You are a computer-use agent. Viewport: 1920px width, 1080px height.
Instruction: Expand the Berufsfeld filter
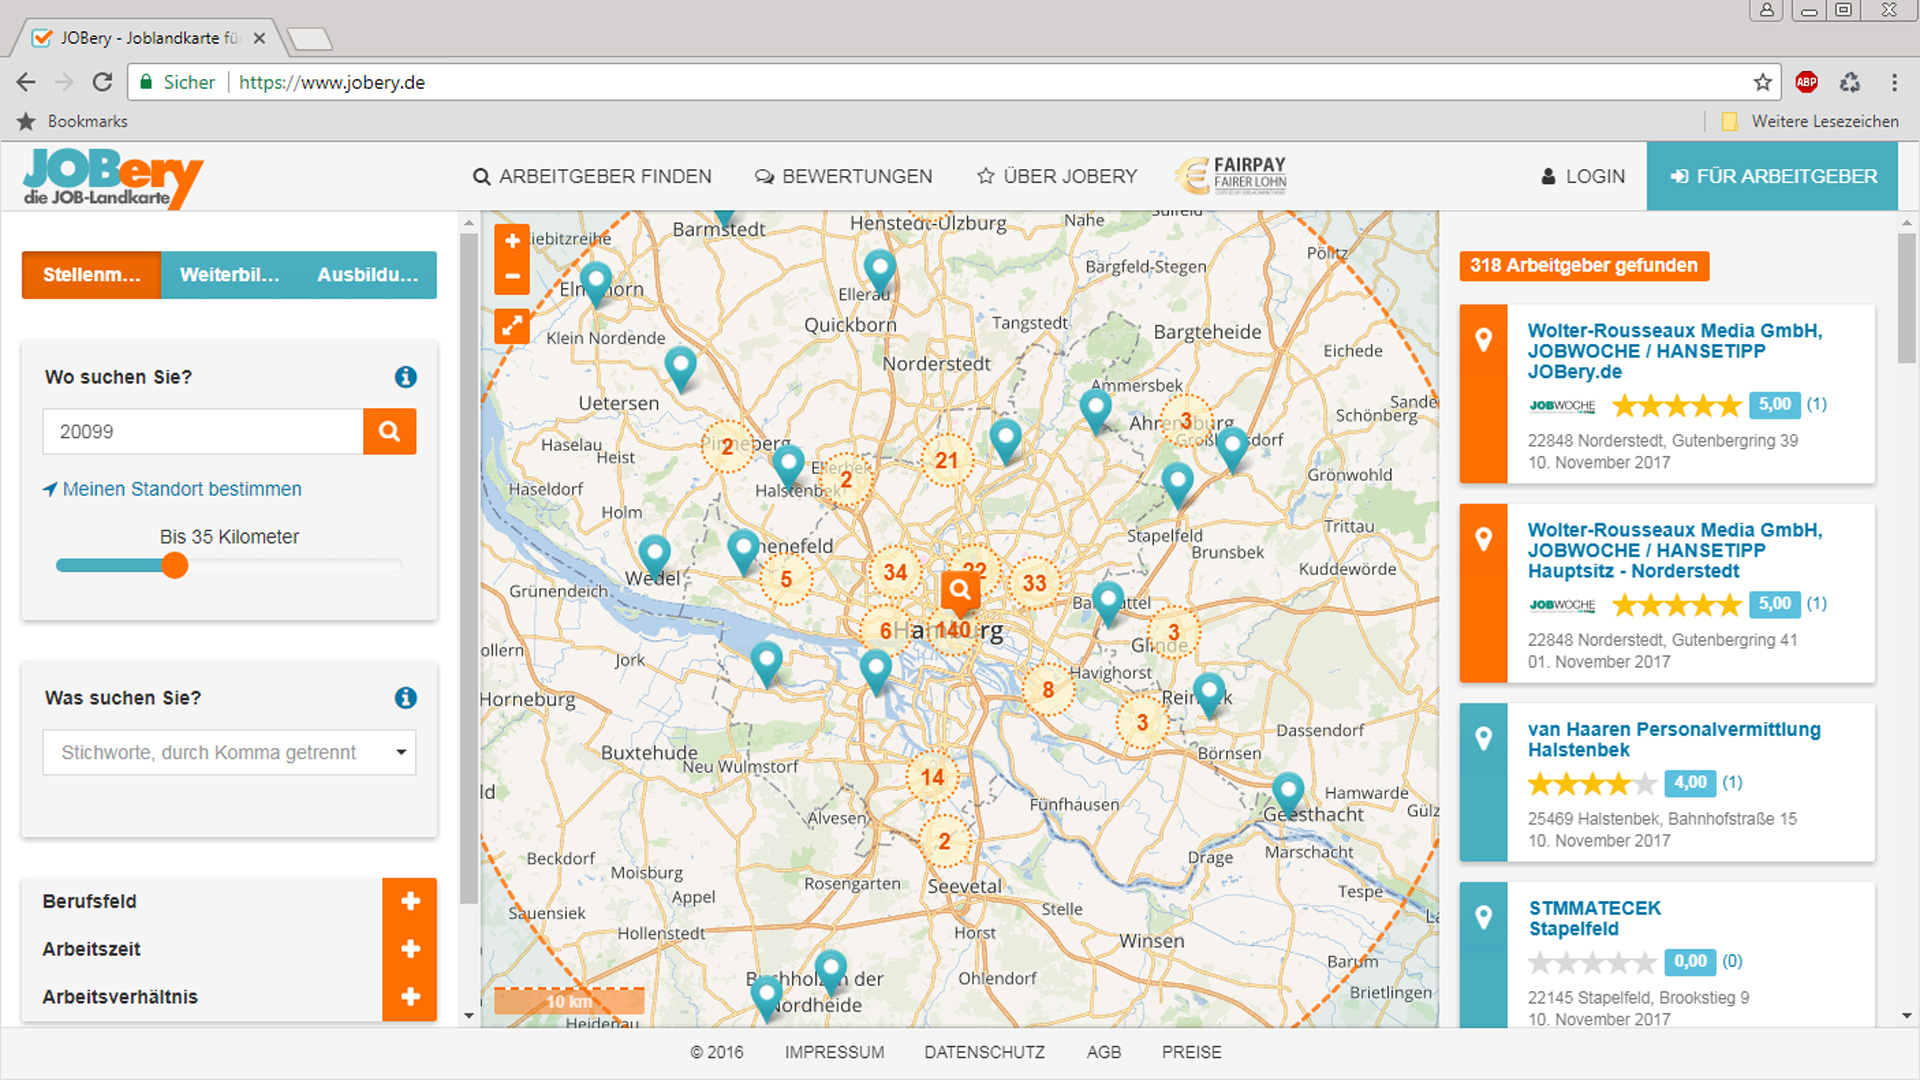[x=410, y=901]
